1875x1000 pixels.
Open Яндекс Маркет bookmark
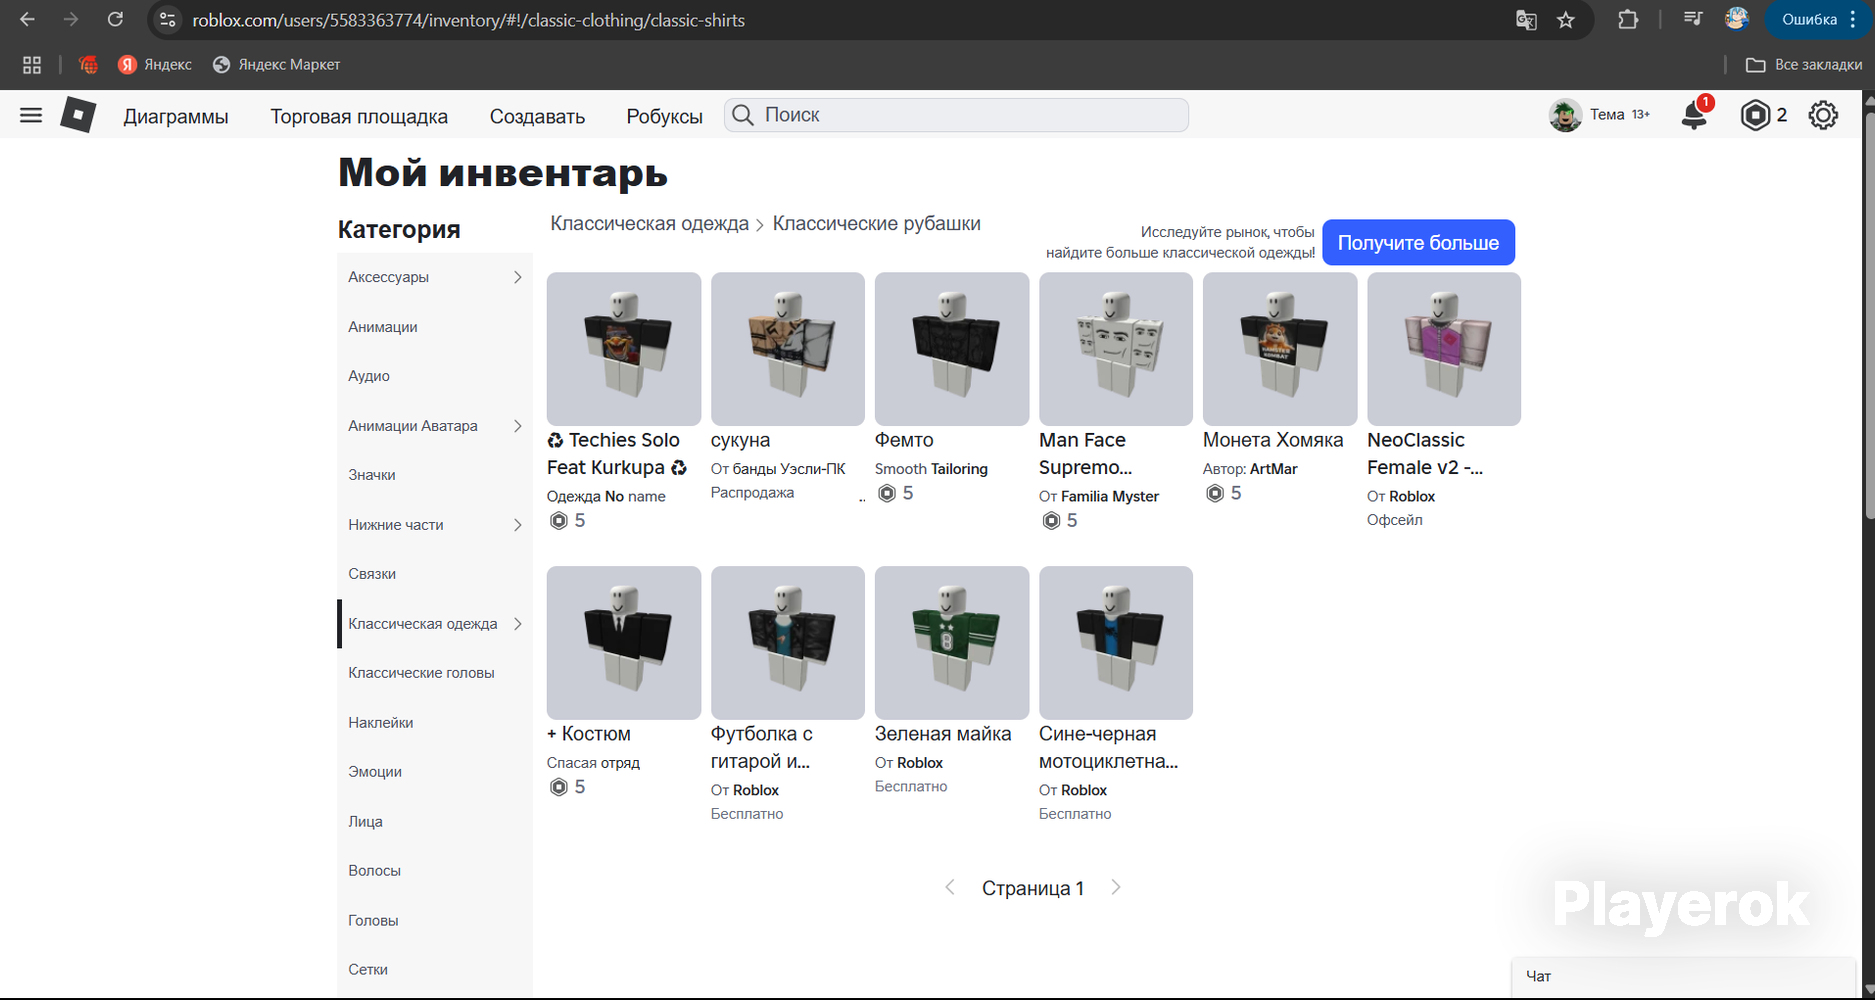277,65
